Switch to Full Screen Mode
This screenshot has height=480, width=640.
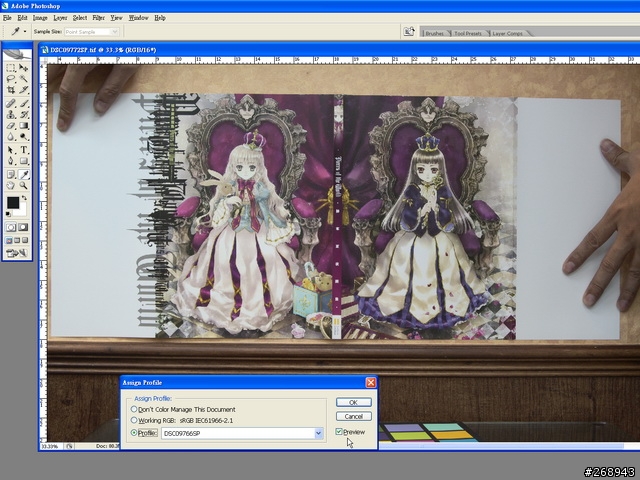tap(25, 240)
